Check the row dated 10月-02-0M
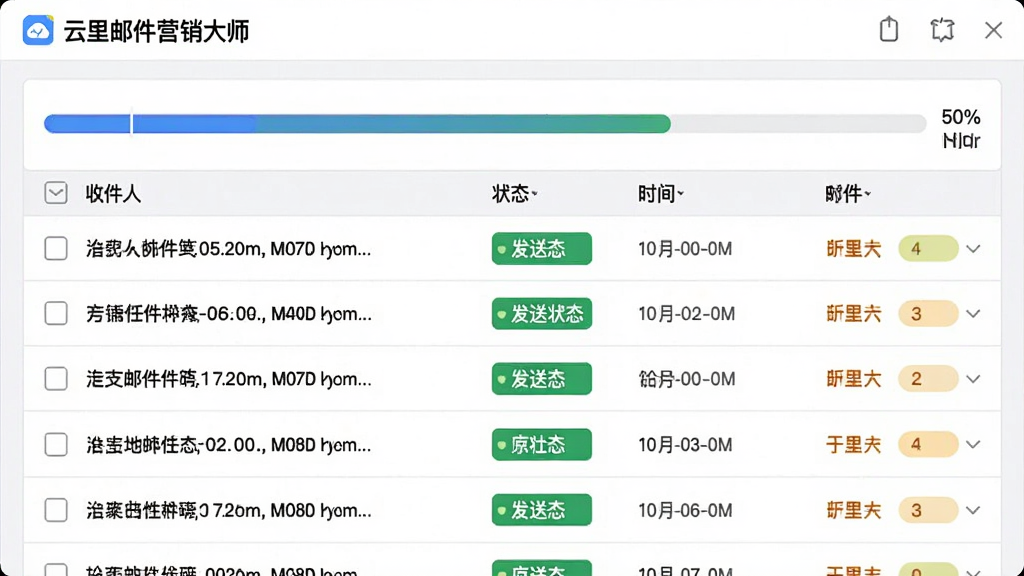 56,313
